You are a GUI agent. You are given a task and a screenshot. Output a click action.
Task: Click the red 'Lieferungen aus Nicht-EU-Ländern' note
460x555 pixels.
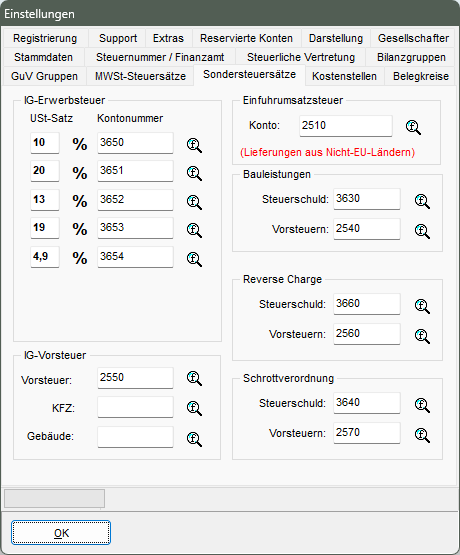pos(327,153)
